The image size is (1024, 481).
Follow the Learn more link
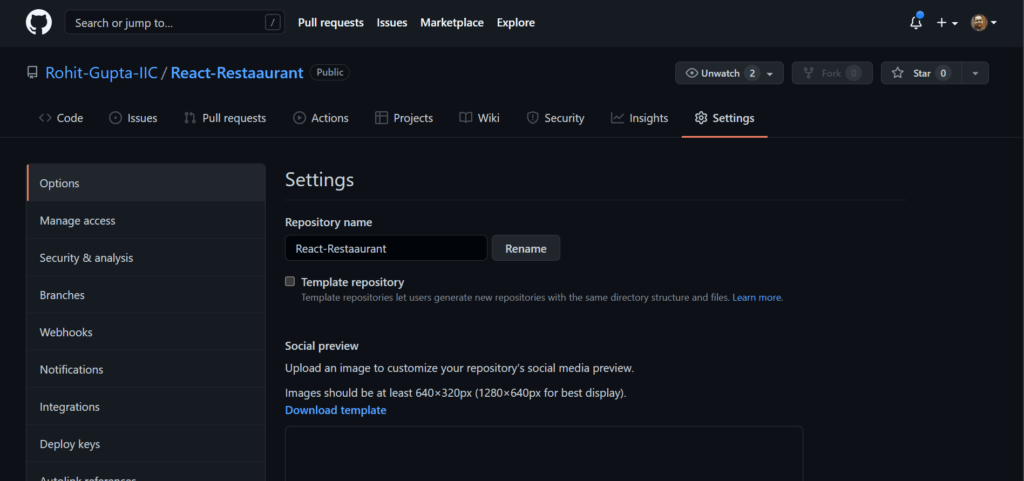click(x=758, y=298)
